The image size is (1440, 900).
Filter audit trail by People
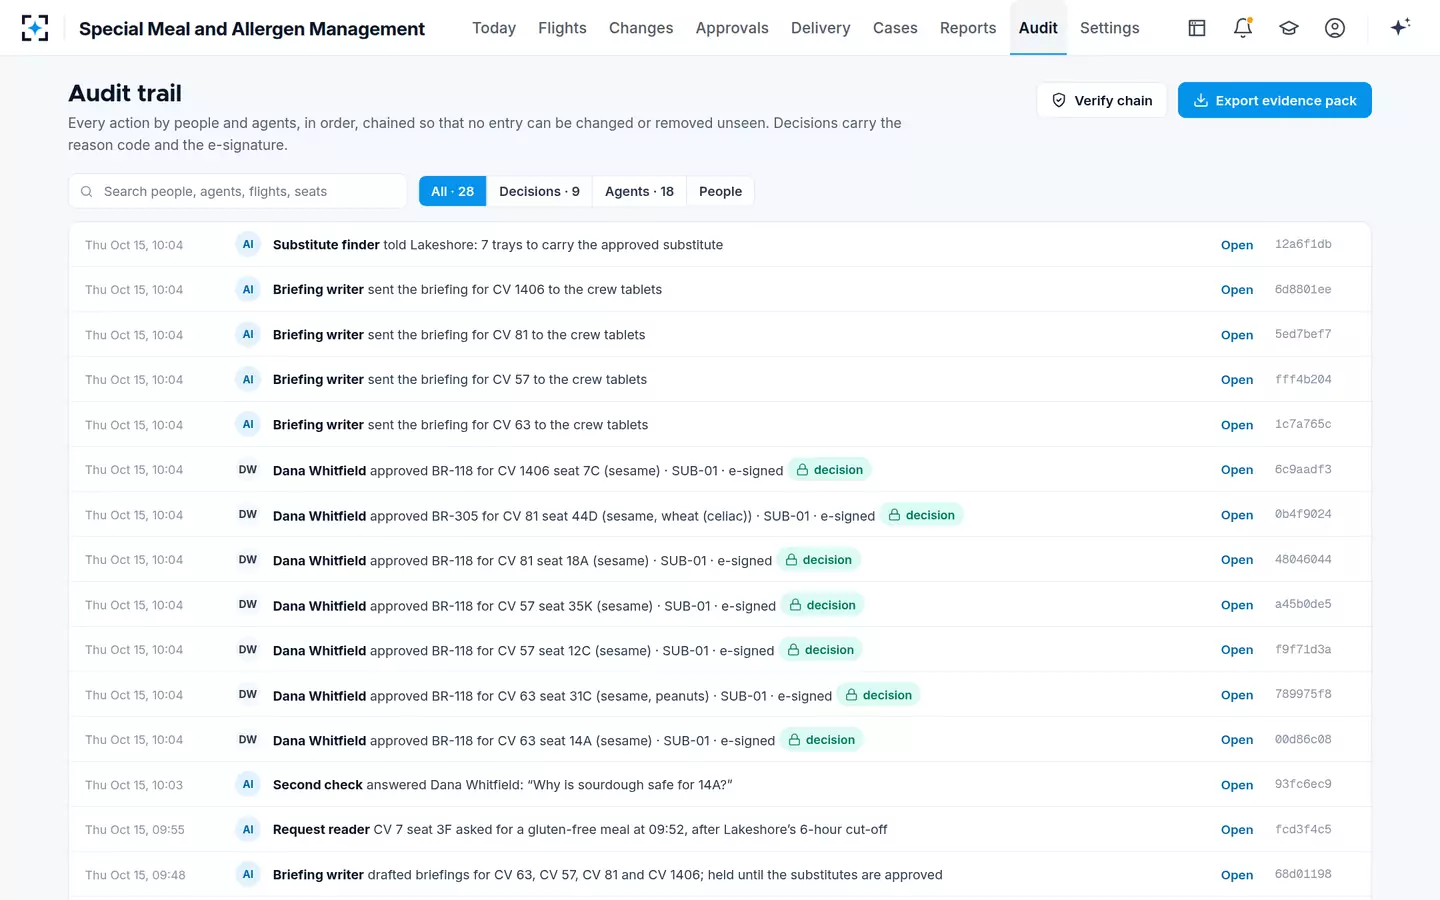tap(720, 191)
